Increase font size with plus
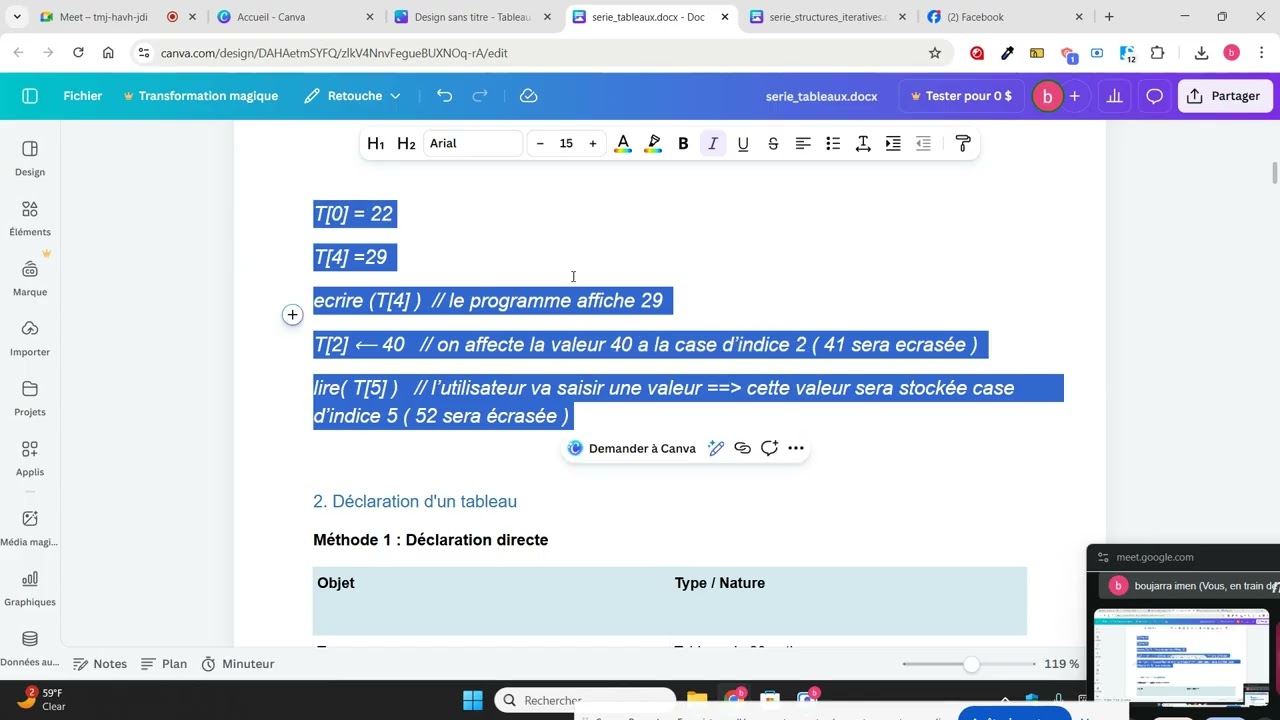Image resolution: width=1280 pixels, height=720 pixels. pyautogui.click(x=592, y=144)
